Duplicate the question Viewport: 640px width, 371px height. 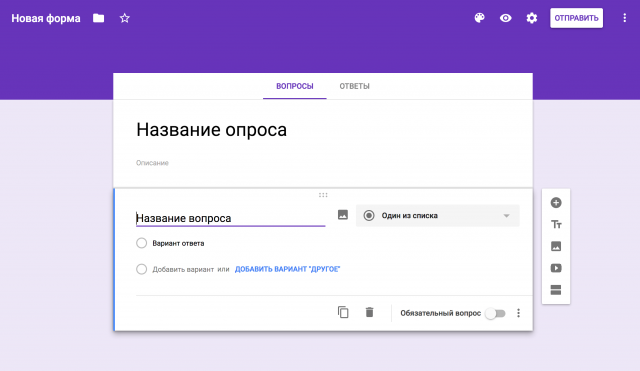[343, 312]
